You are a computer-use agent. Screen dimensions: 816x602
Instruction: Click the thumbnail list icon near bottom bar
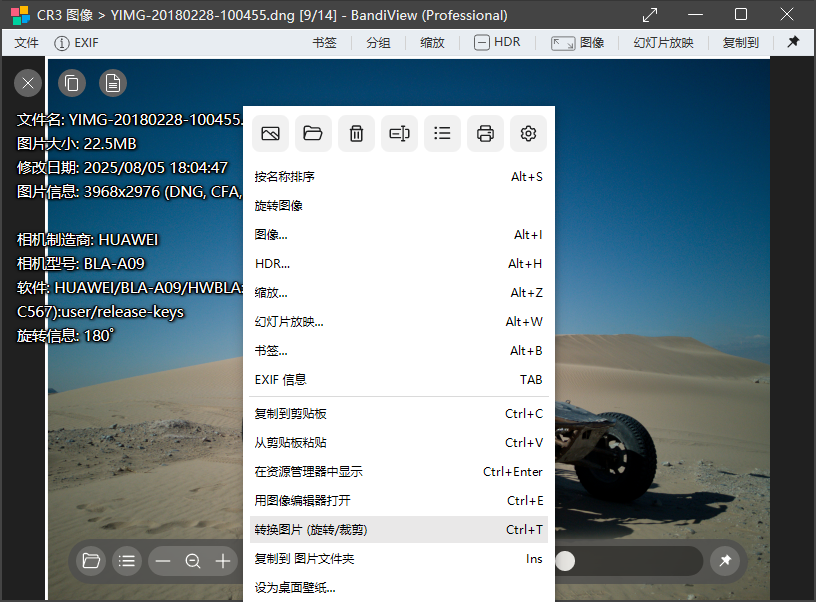(x=127, y=561)
